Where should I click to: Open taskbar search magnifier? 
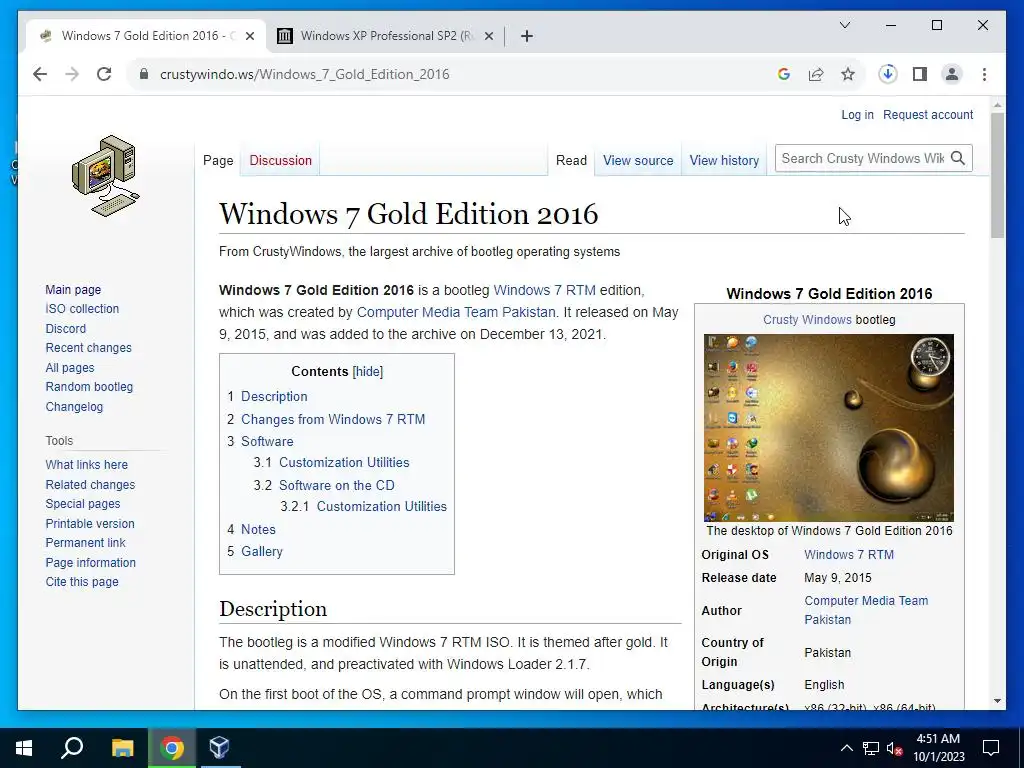72,748
